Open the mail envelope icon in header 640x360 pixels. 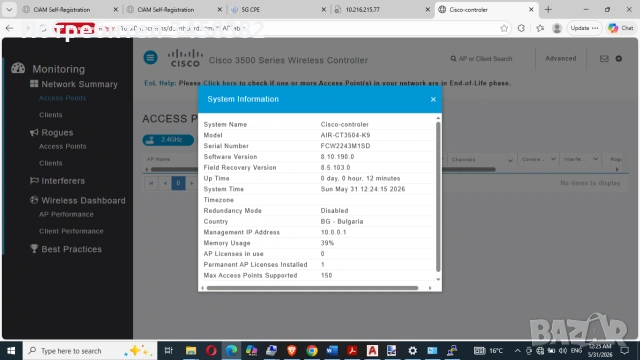604,59
